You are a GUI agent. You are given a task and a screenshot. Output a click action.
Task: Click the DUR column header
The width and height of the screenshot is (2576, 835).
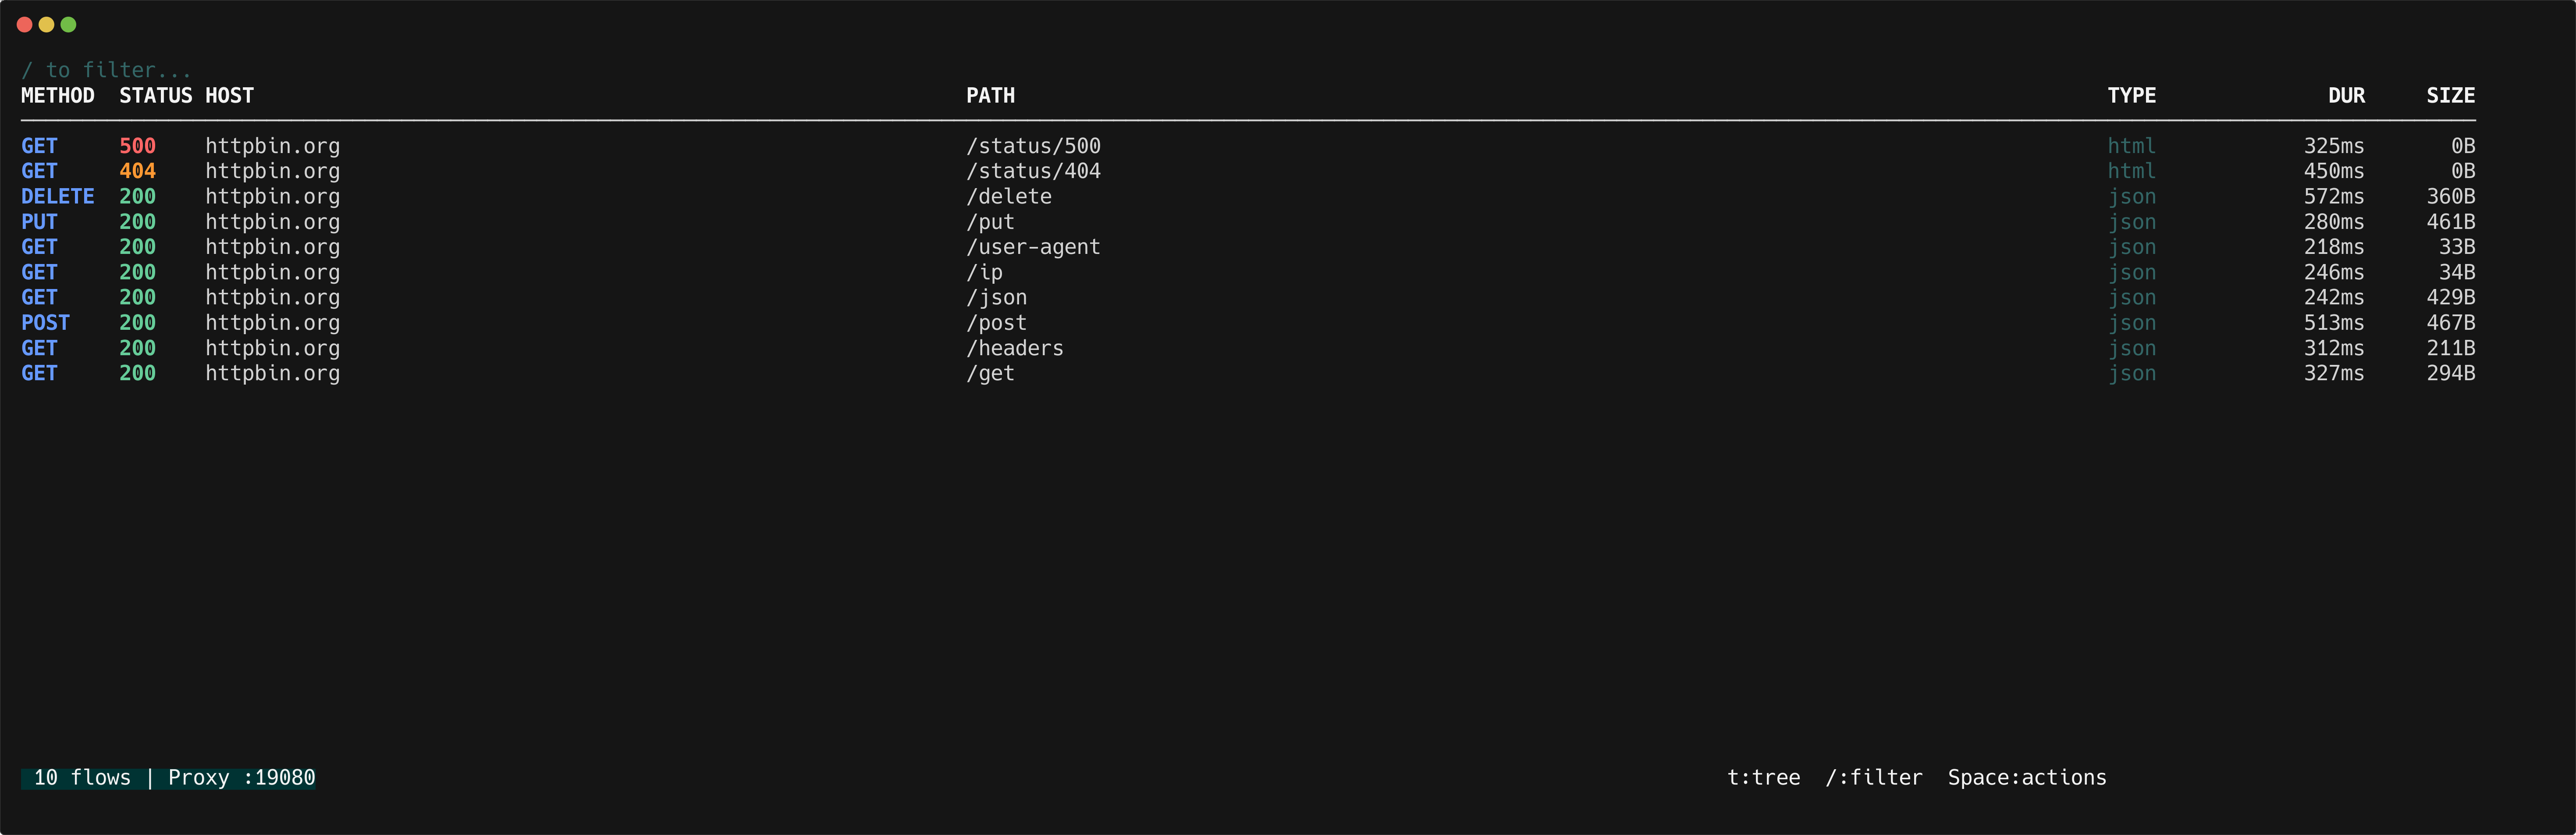2347,95
